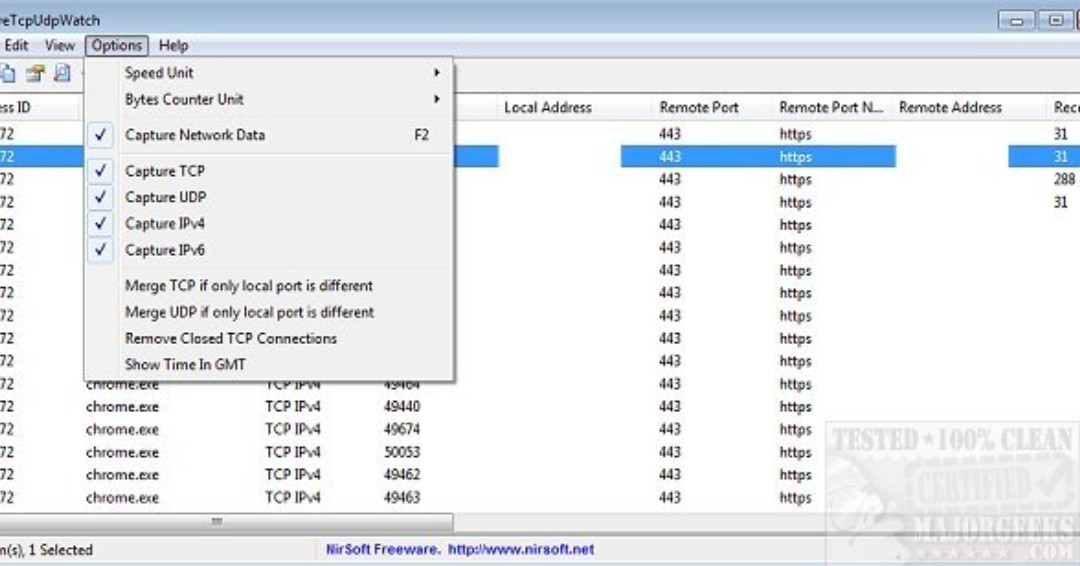The width and height of the screenshot is (1080, 566).
Task: Click 443 in the highlighted selected row
Action: [669, 157]
